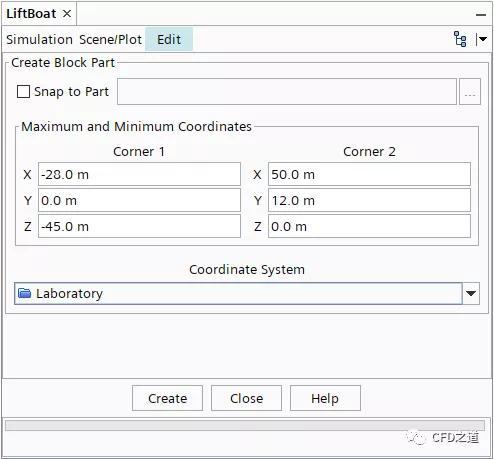The width and height of the screenshot is (494, 459).
Task: Click the Create button
Action: (x=167, y=398)
